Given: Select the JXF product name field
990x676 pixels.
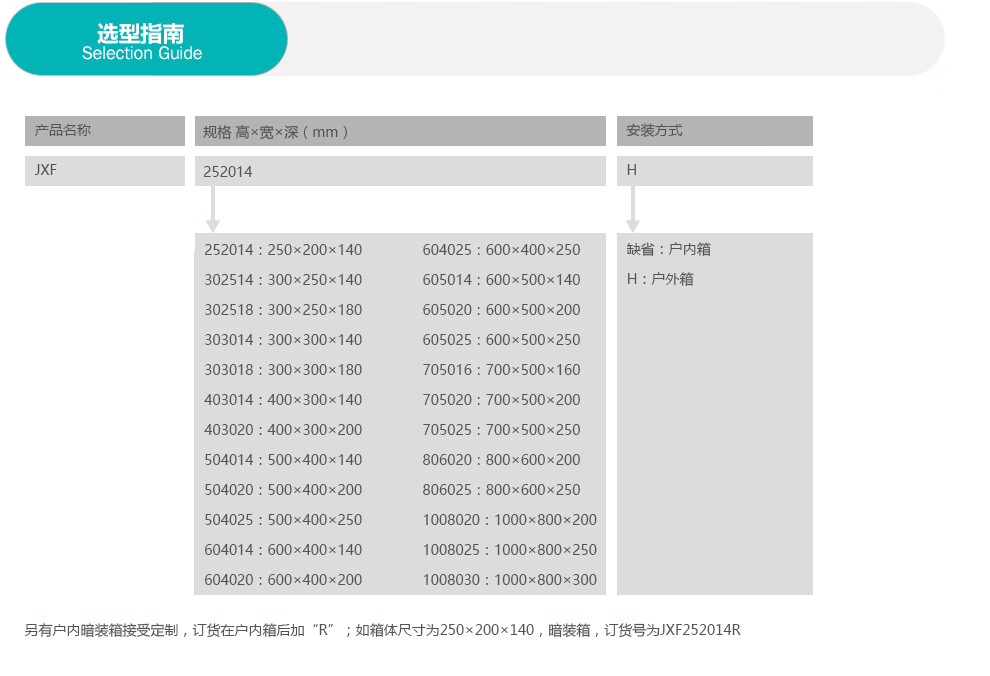Looking at the screenshot, I should [x=105, y=171].
